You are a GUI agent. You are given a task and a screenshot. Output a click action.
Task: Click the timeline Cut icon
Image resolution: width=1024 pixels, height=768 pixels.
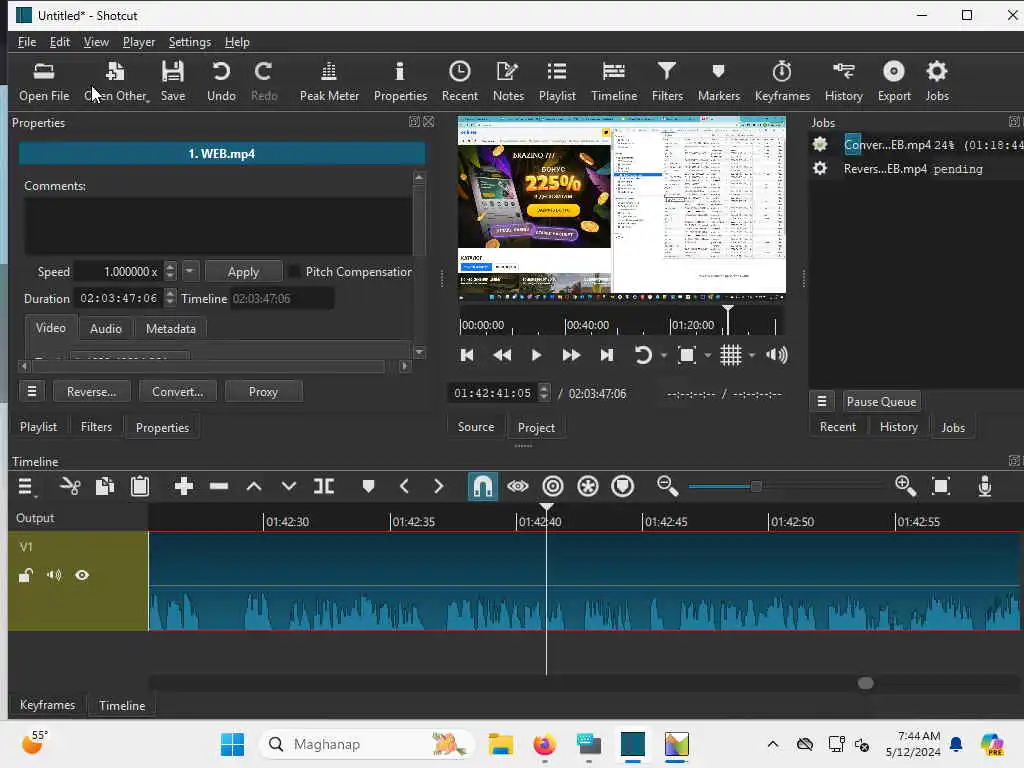(70, 486)
